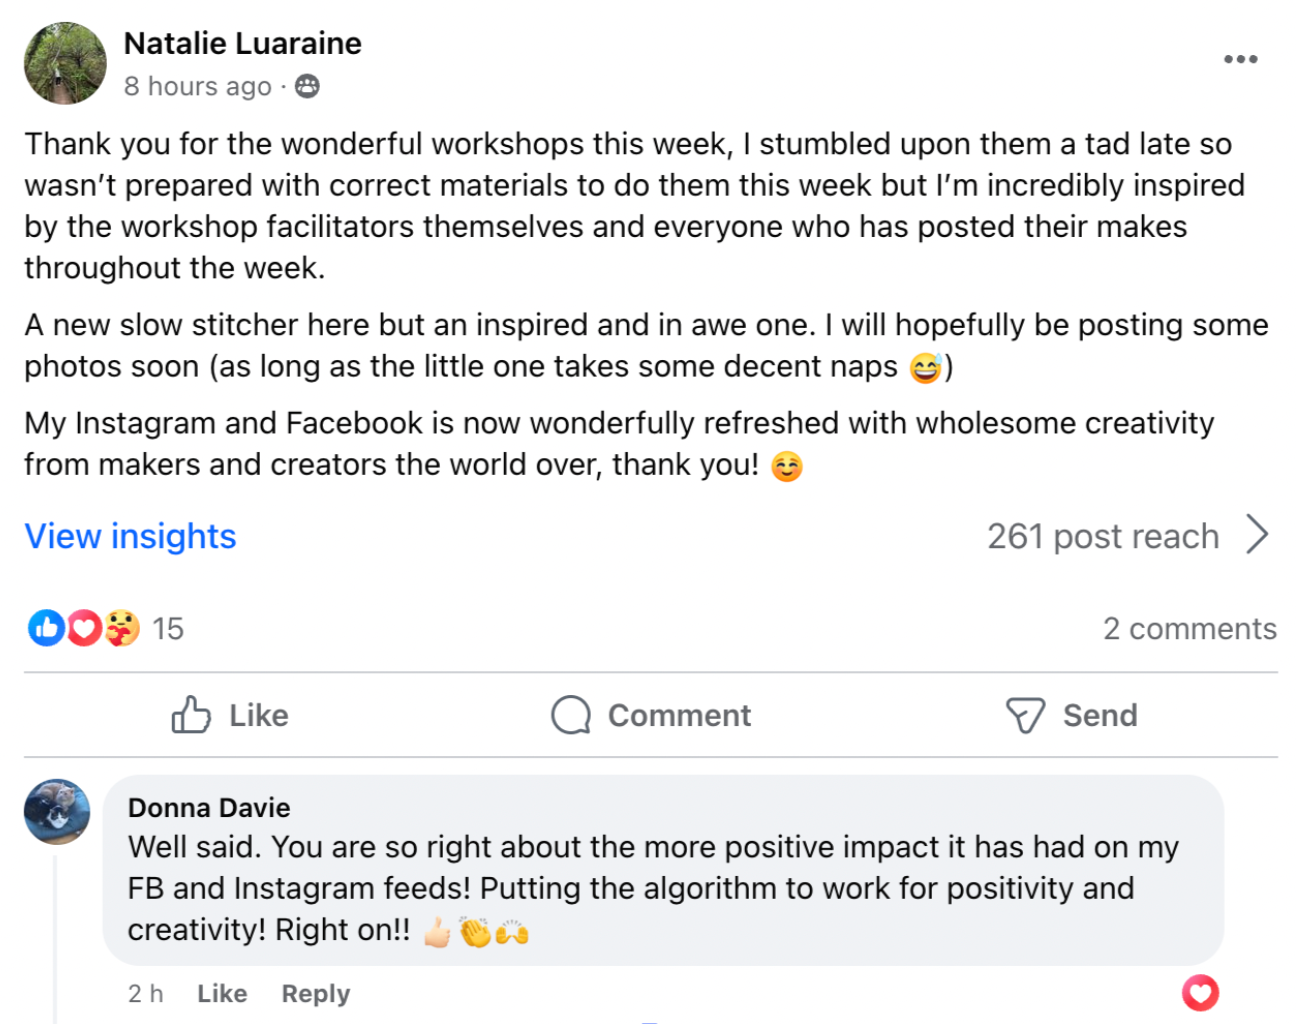Click the Comment speech bubble icon
Viewport: 1296px width, 1024px height.
571,715
